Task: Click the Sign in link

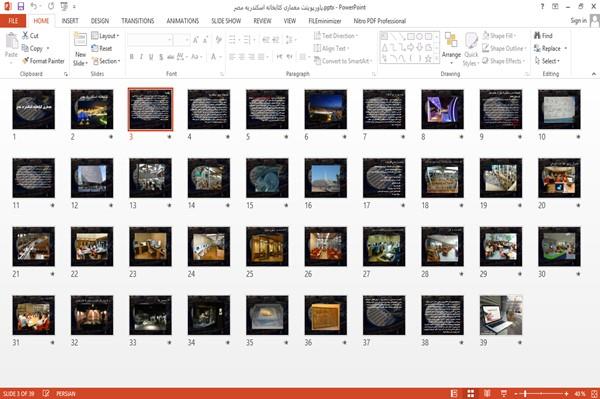Action: (x=578, y=21)
